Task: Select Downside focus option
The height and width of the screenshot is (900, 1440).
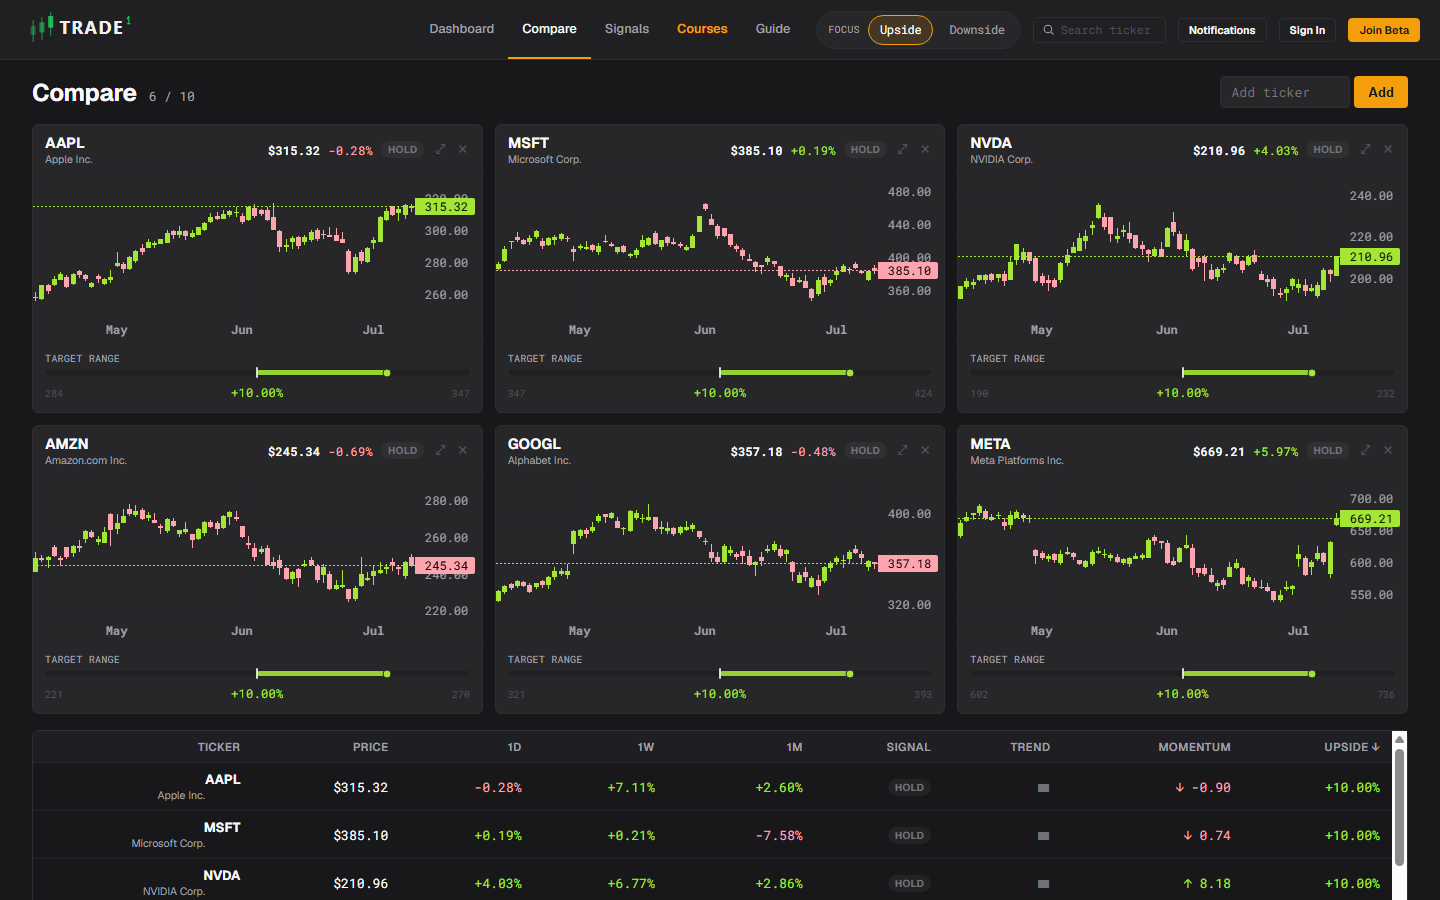Action: [976, 30]
